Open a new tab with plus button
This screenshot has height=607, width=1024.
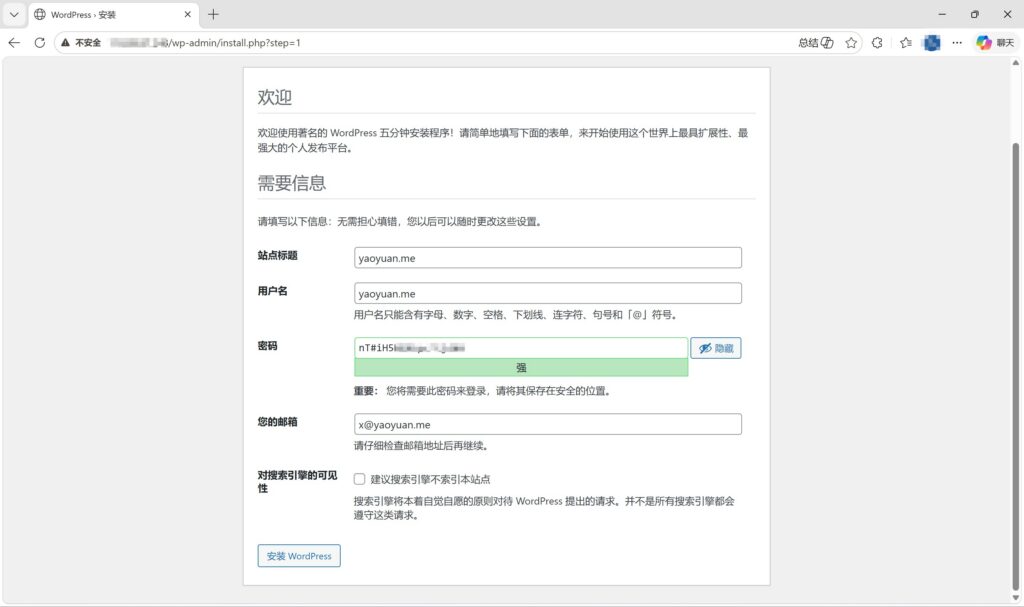click(213, 15)
